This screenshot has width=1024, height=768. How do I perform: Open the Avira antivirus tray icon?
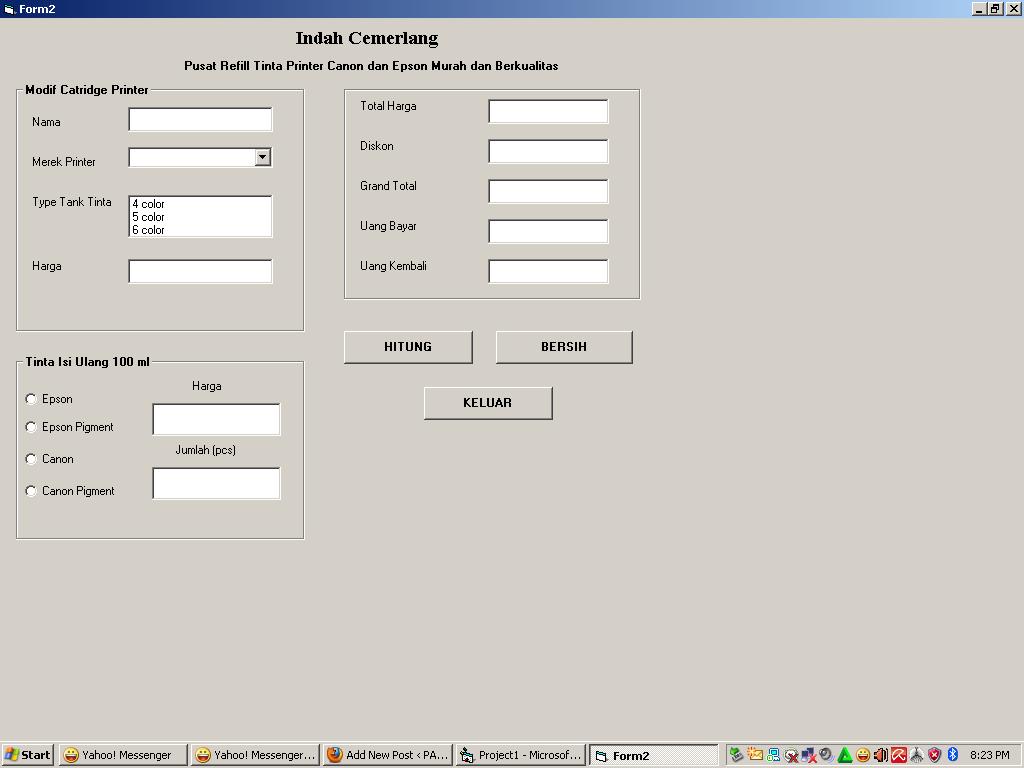point(899,755)
